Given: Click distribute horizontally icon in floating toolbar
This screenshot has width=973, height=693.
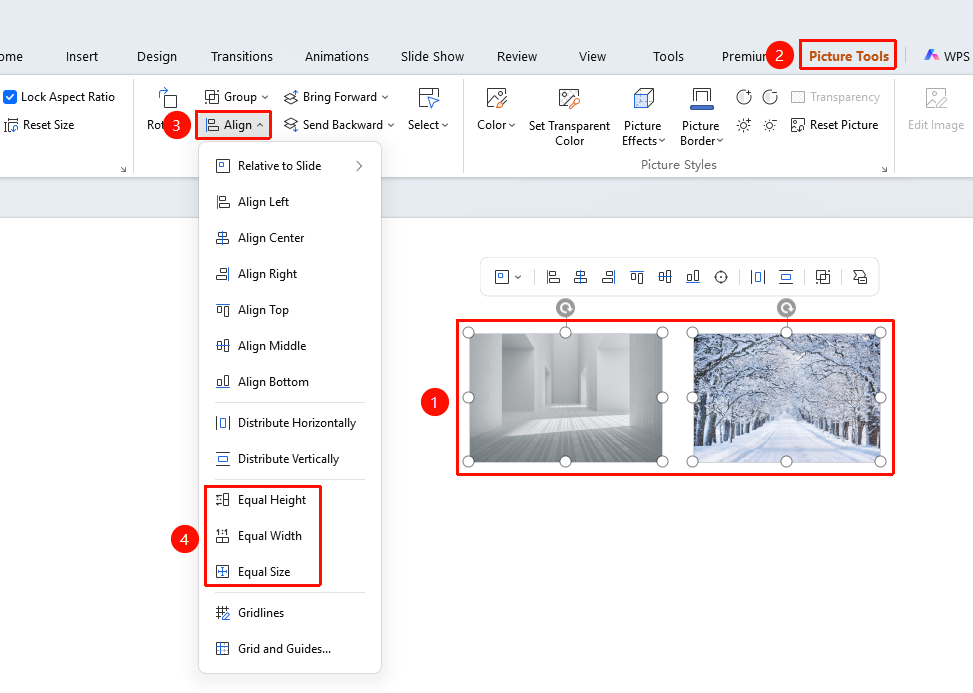Looking at the screenshot, I should (x=758, y=277).
